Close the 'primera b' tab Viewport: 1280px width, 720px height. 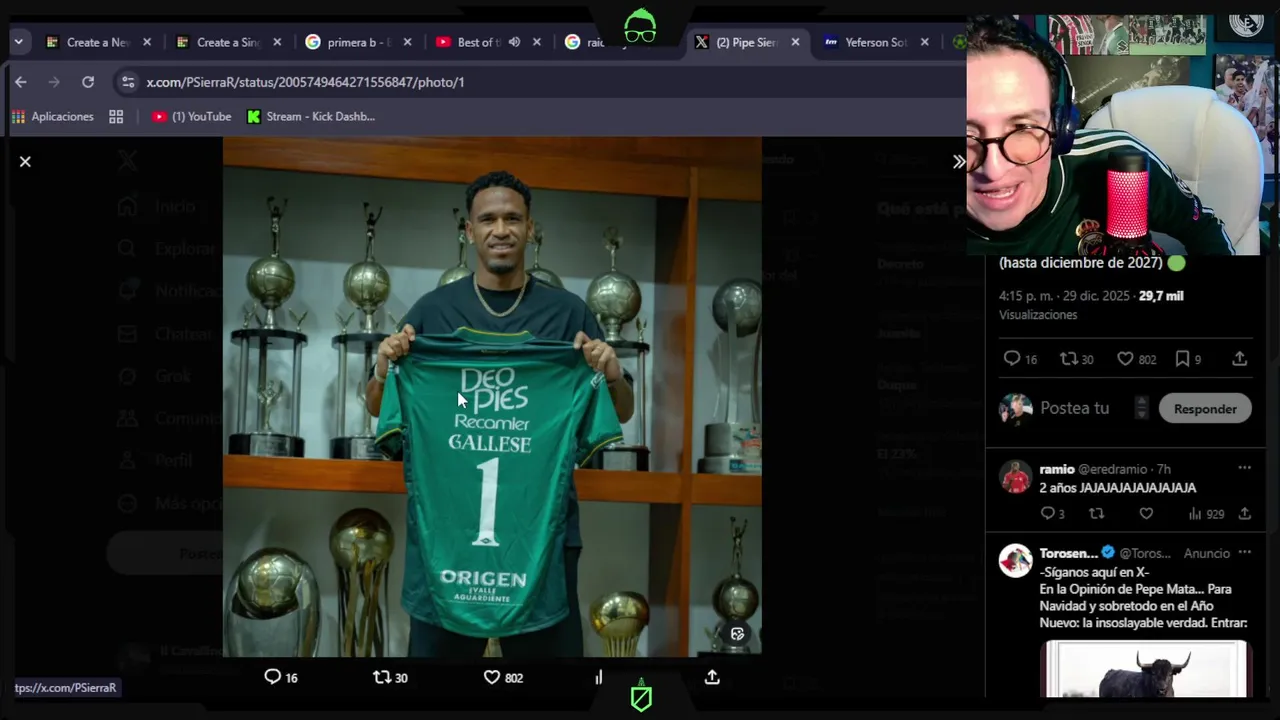click(x=407, y=42)
